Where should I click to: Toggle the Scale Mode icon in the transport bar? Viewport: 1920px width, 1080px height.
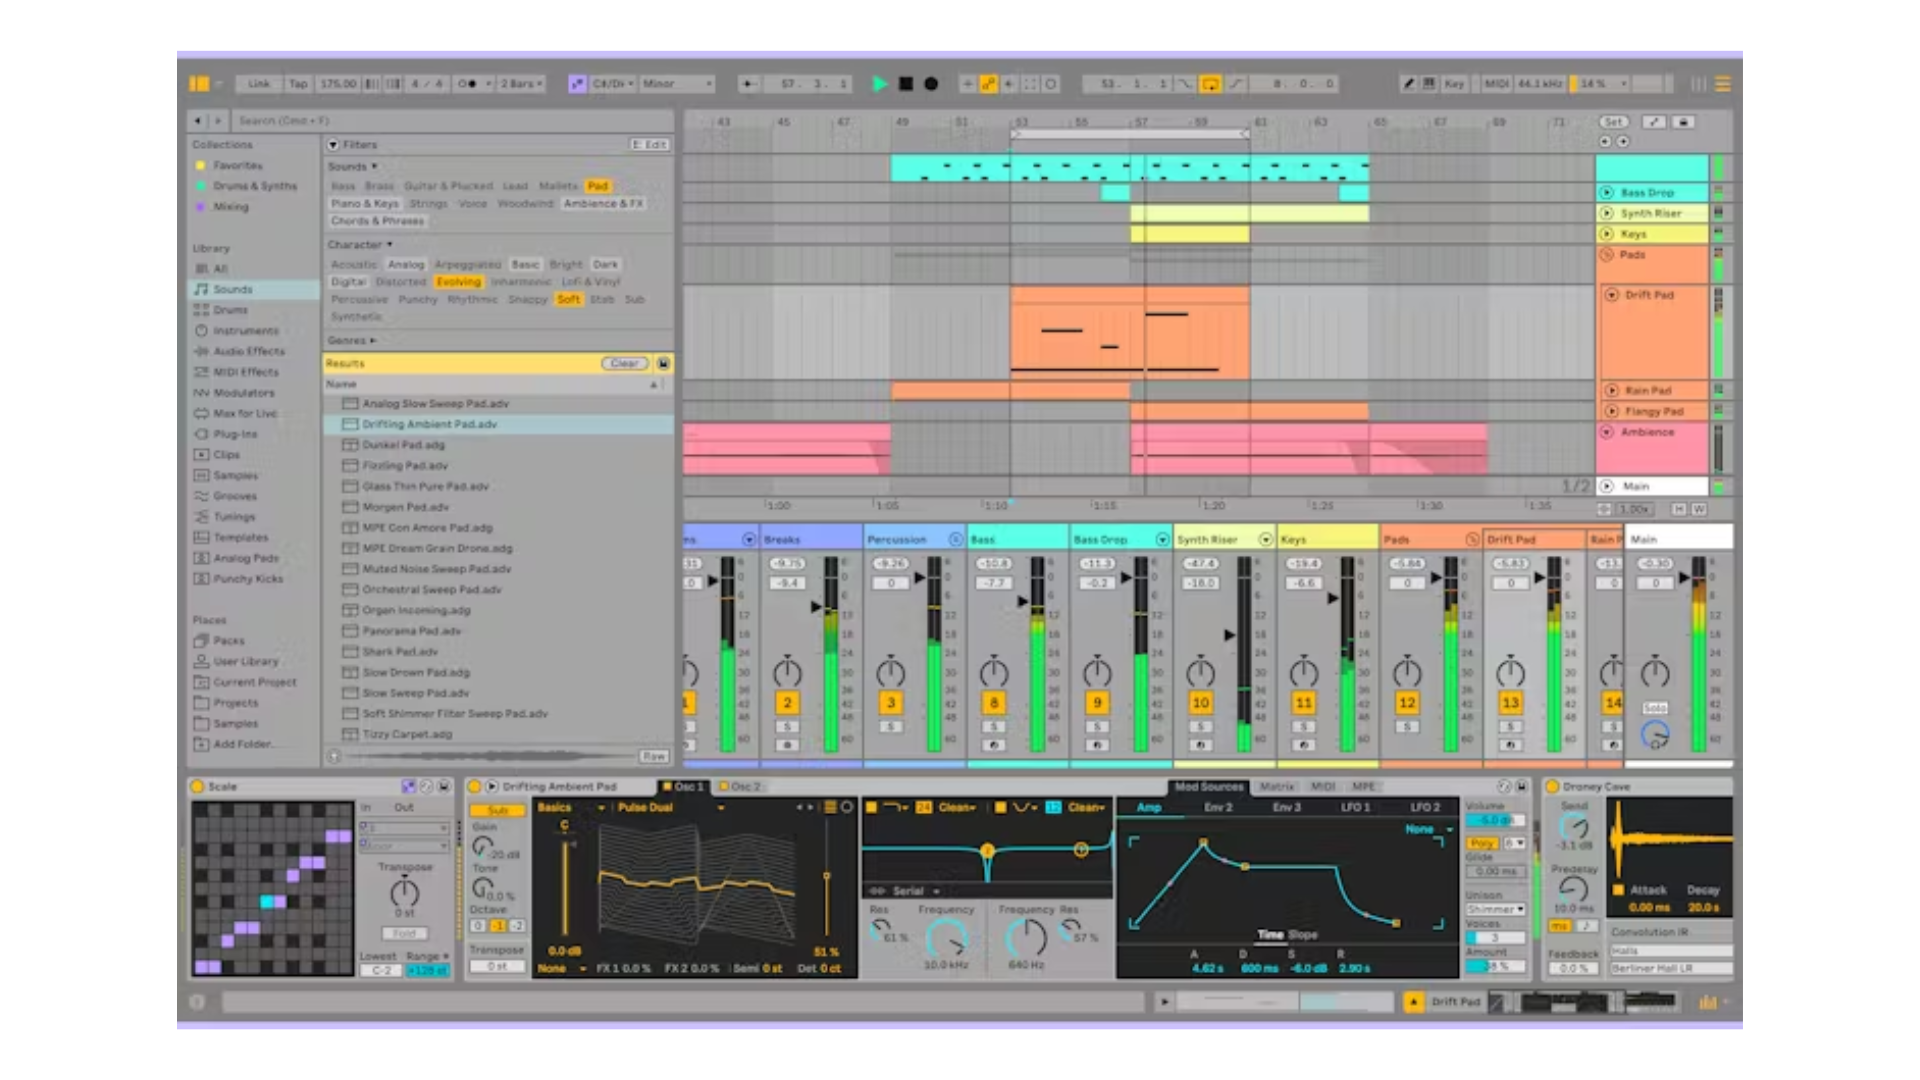(x=577, y=84)
